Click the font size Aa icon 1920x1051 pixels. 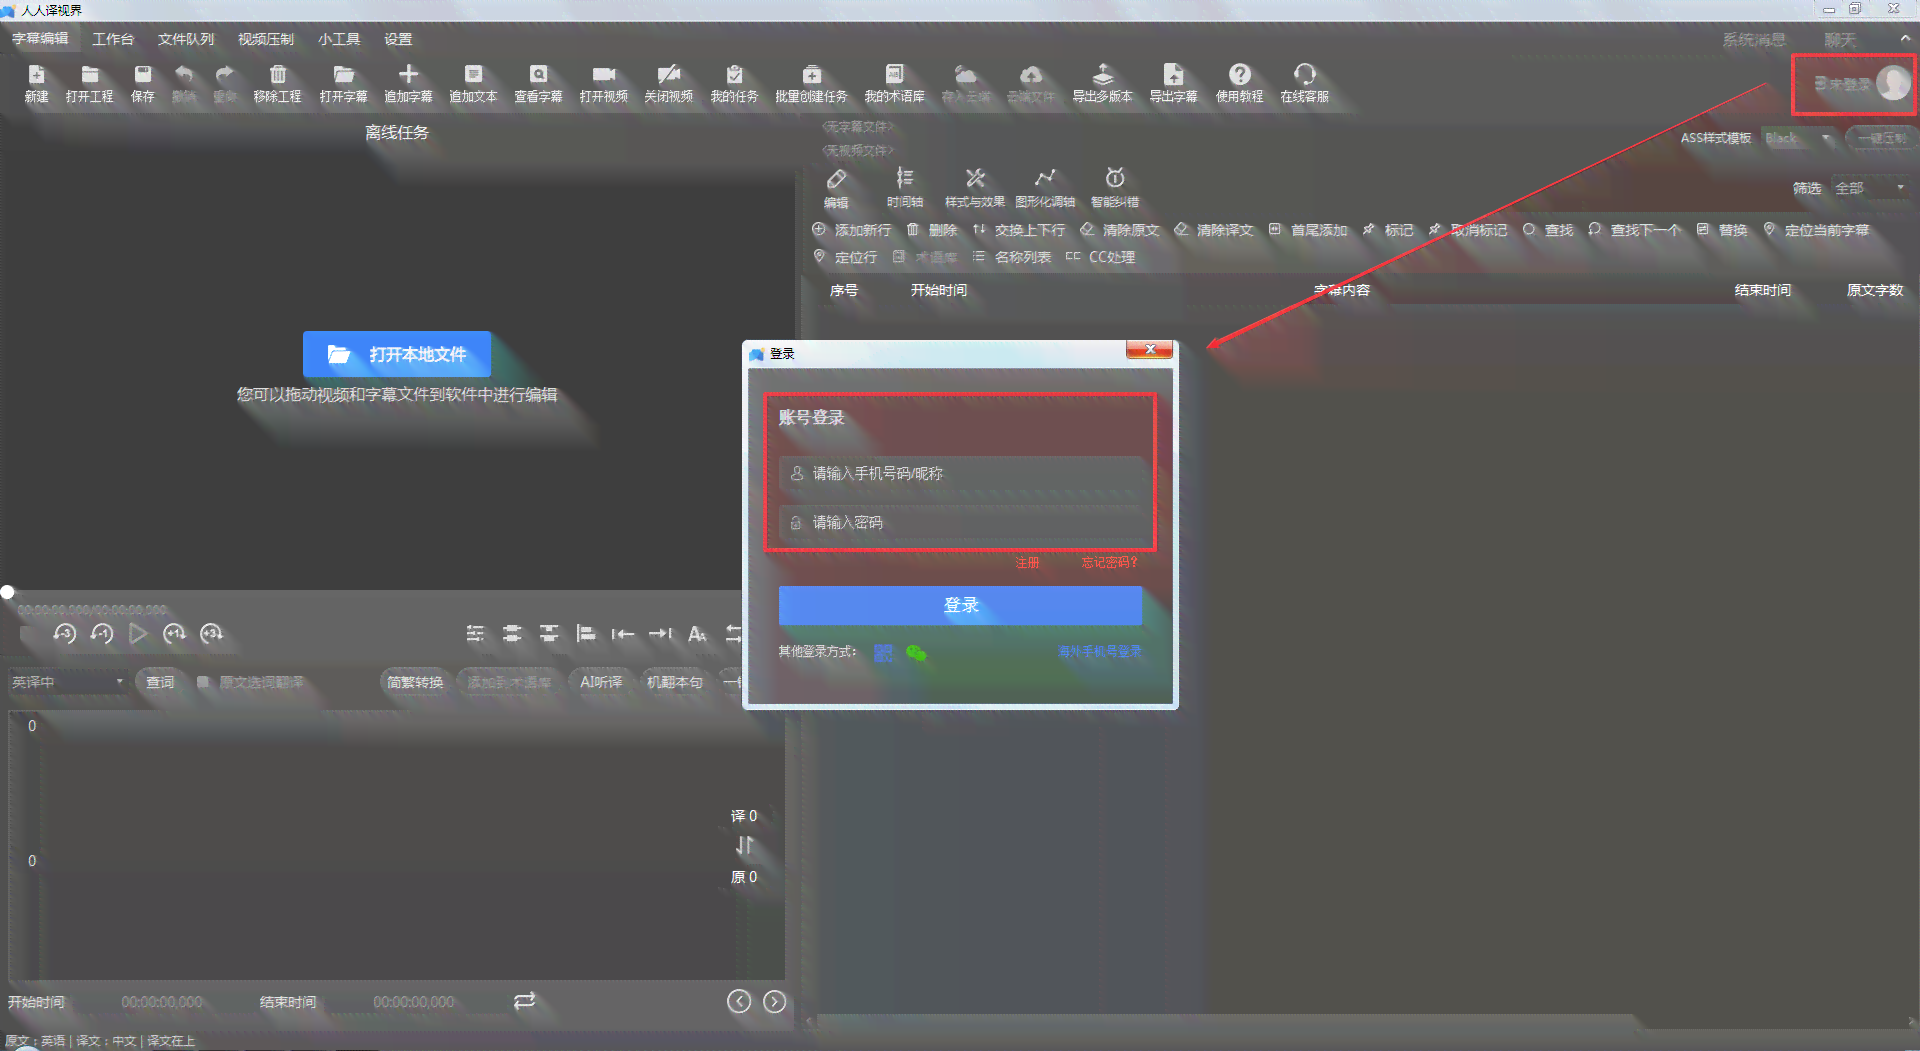pos(698,634)
